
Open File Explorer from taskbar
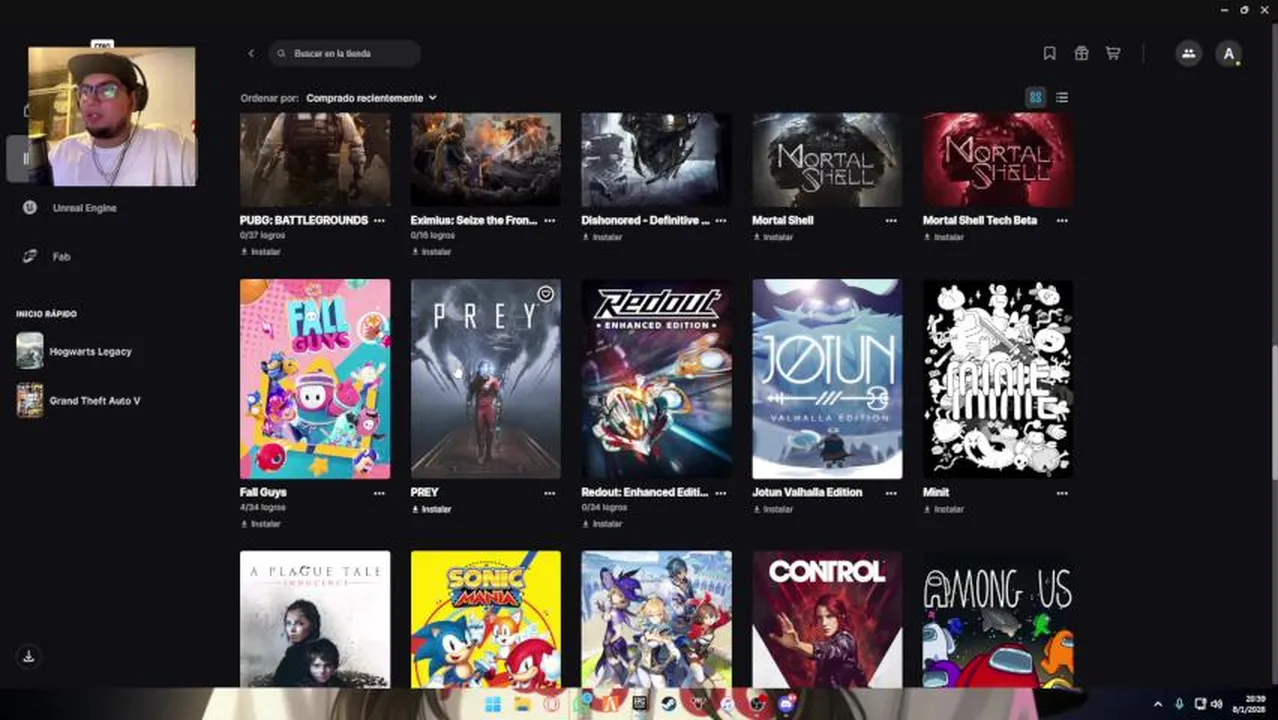(x=522, y=705)
